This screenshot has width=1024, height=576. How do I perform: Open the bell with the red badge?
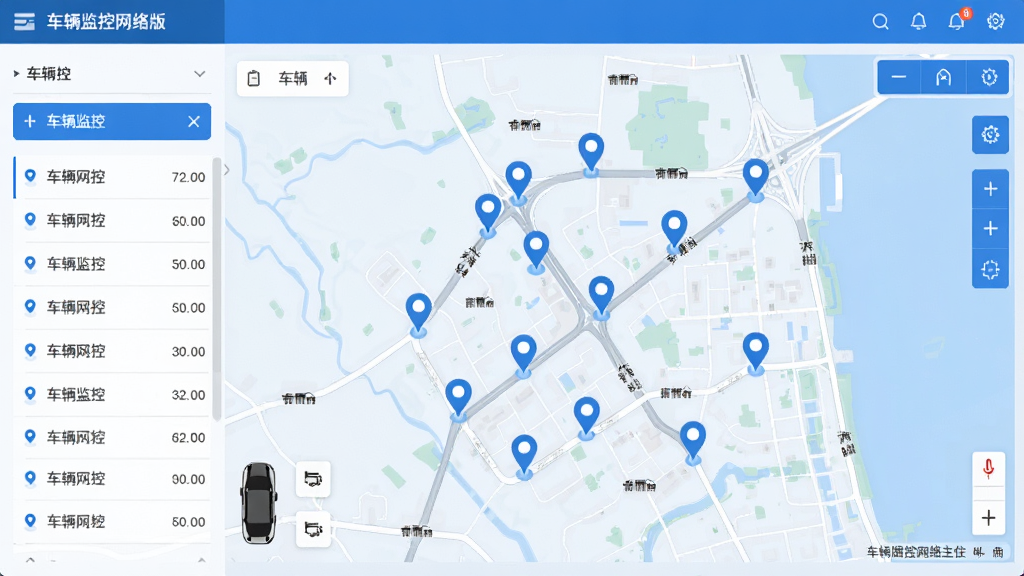coord(957,21)
